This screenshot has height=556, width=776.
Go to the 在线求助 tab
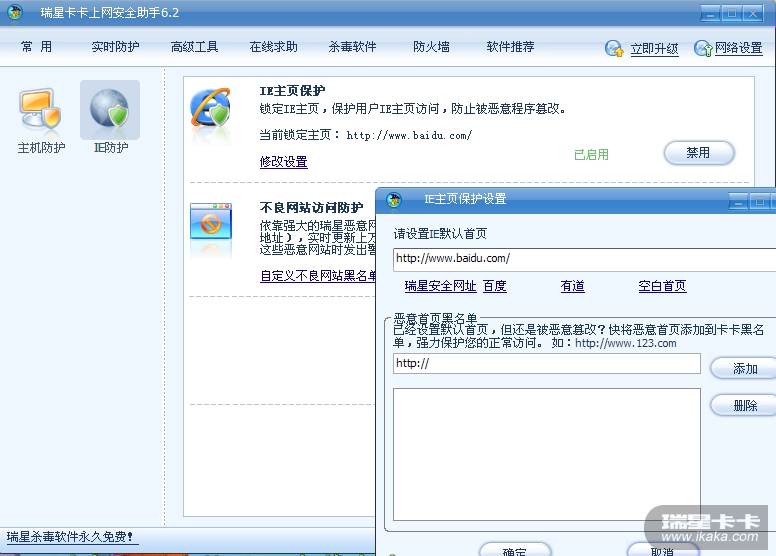[274, 47]
